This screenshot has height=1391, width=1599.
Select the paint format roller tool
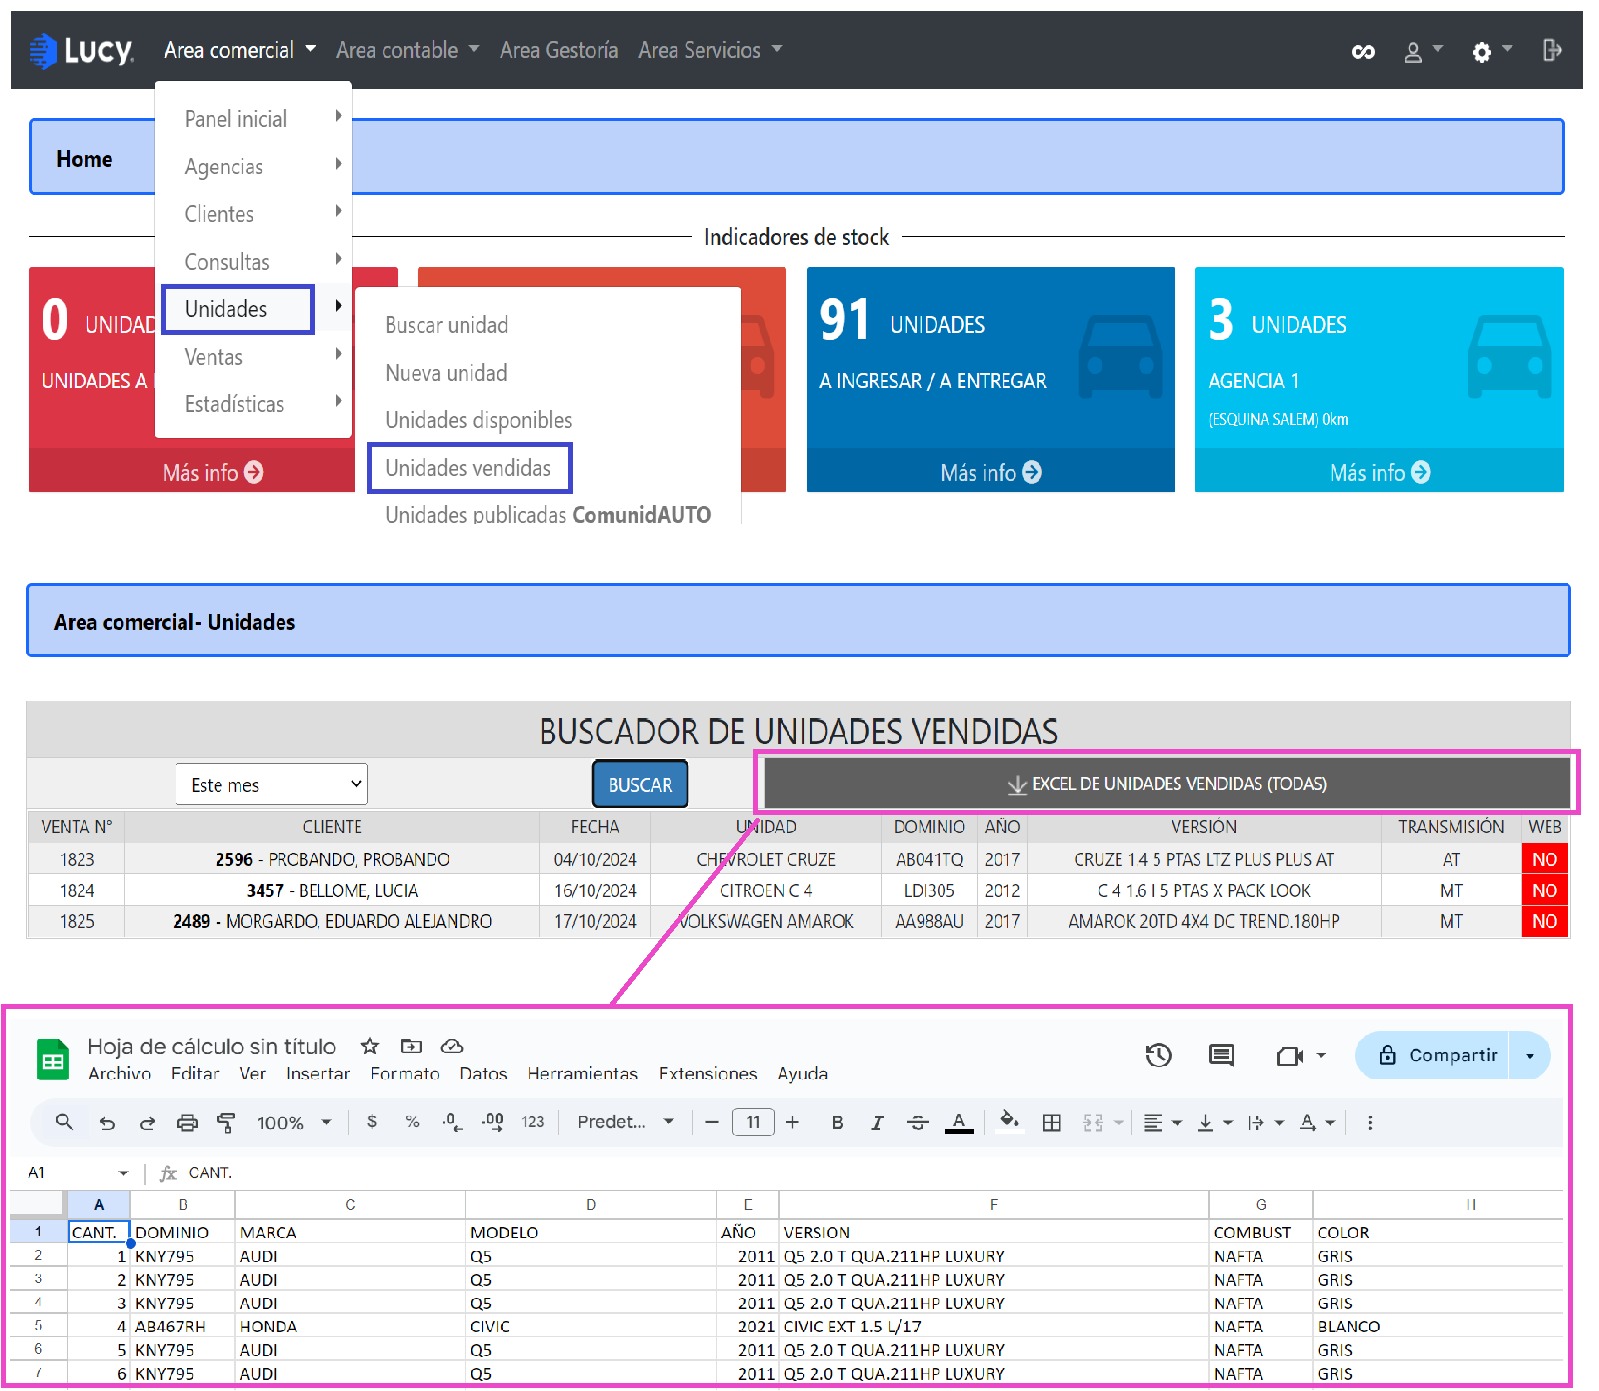pyautogui.click(x=226, y=1123)
